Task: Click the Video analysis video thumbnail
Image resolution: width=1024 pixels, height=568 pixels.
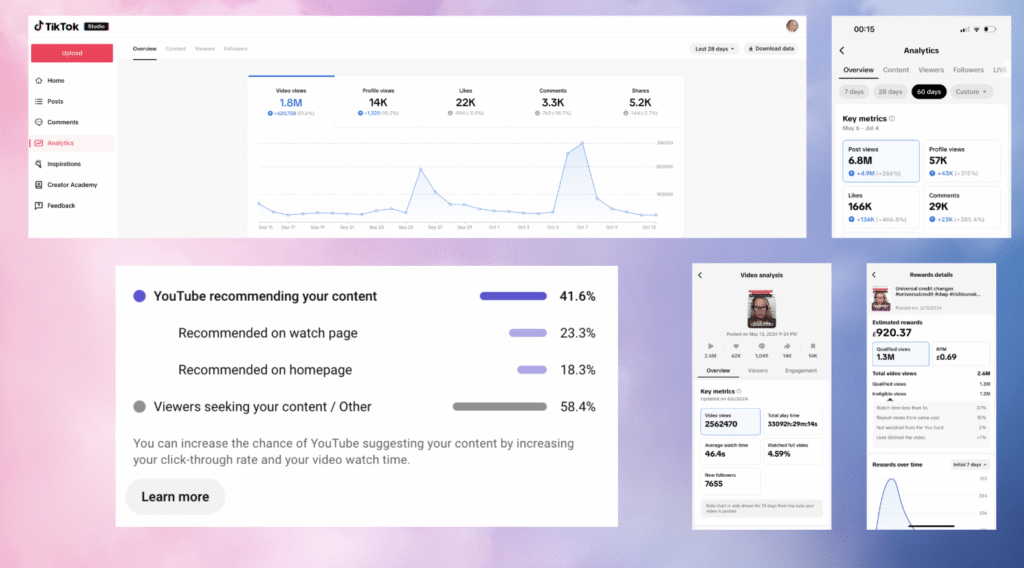Action: pos(761,309)
